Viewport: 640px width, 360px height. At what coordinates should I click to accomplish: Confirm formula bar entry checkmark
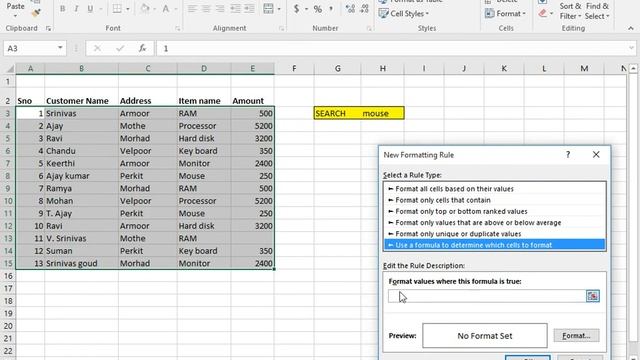120,48
